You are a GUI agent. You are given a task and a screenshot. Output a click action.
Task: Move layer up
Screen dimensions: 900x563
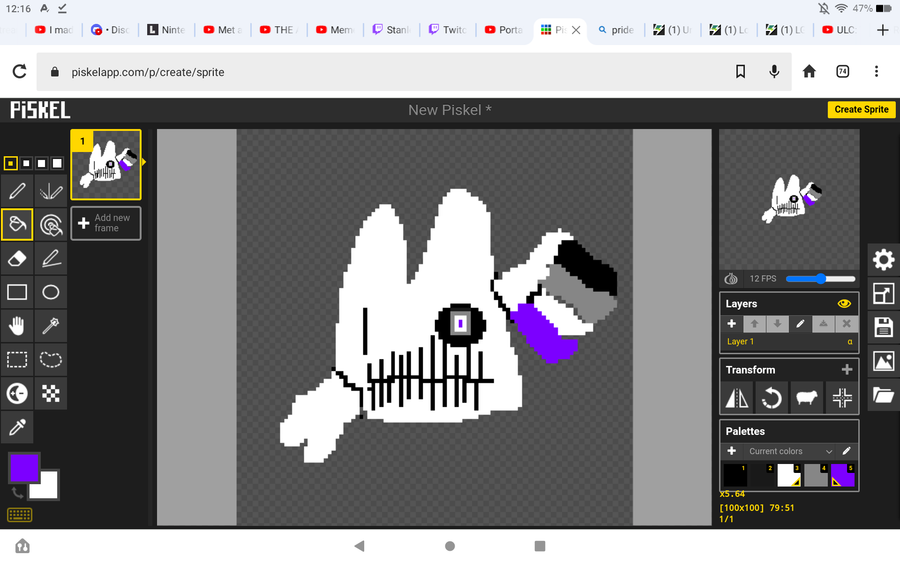point(754,324)
